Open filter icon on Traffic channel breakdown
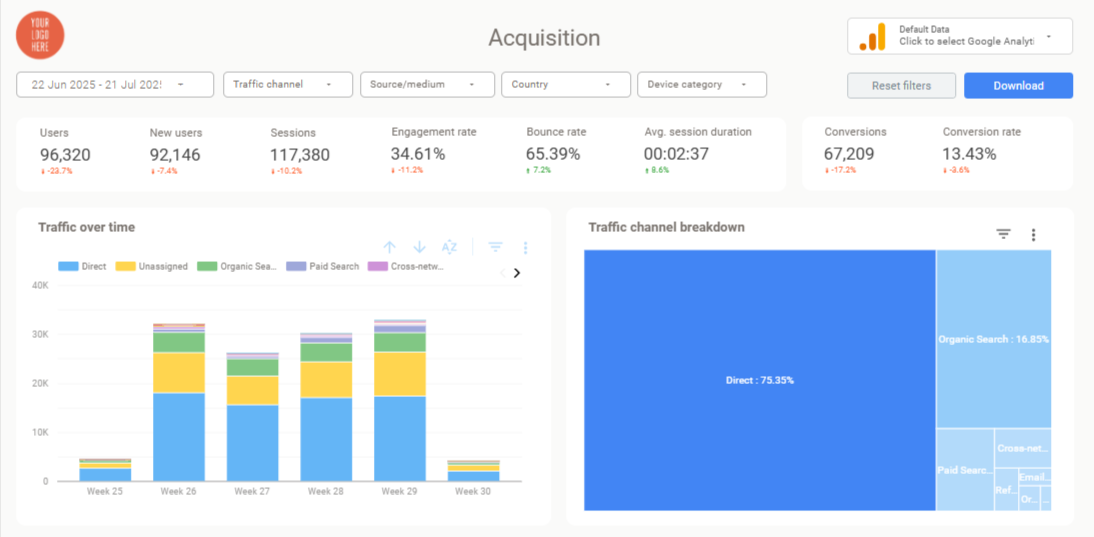 [x=1003, y=234]
